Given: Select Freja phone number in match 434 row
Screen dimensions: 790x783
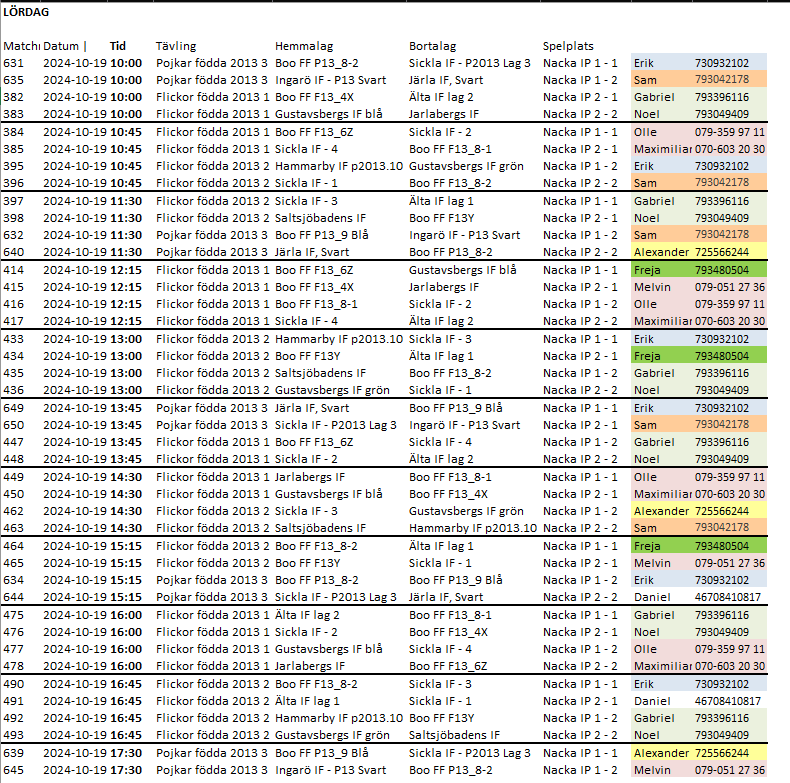Looking at the screenshot, I should 721,356.
